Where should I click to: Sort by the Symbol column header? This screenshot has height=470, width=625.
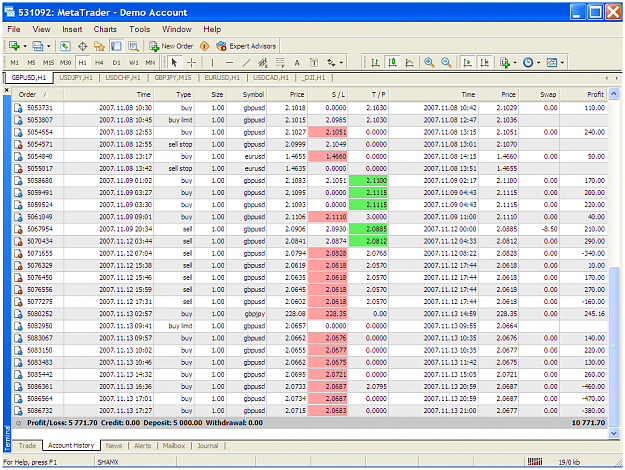coord(247,94)
